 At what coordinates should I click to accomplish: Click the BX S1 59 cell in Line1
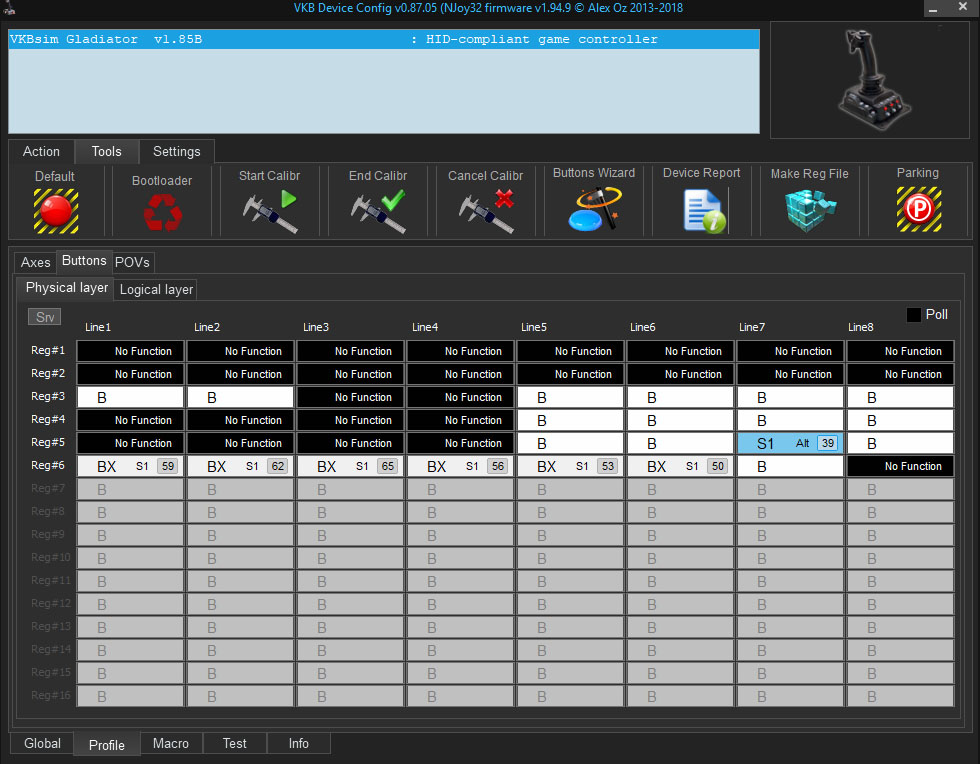pos(130,466)
